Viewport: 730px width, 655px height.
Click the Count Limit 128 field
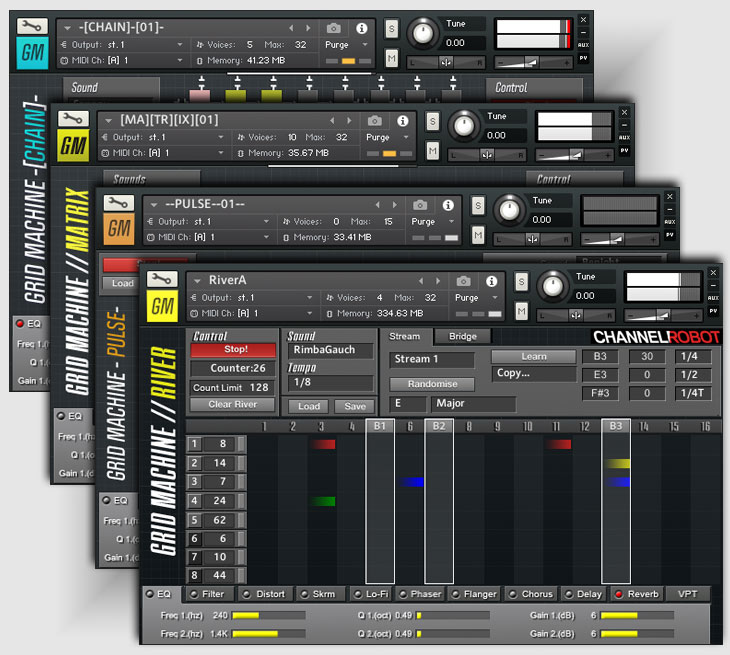pyautogui.click(x=231, y=387)
